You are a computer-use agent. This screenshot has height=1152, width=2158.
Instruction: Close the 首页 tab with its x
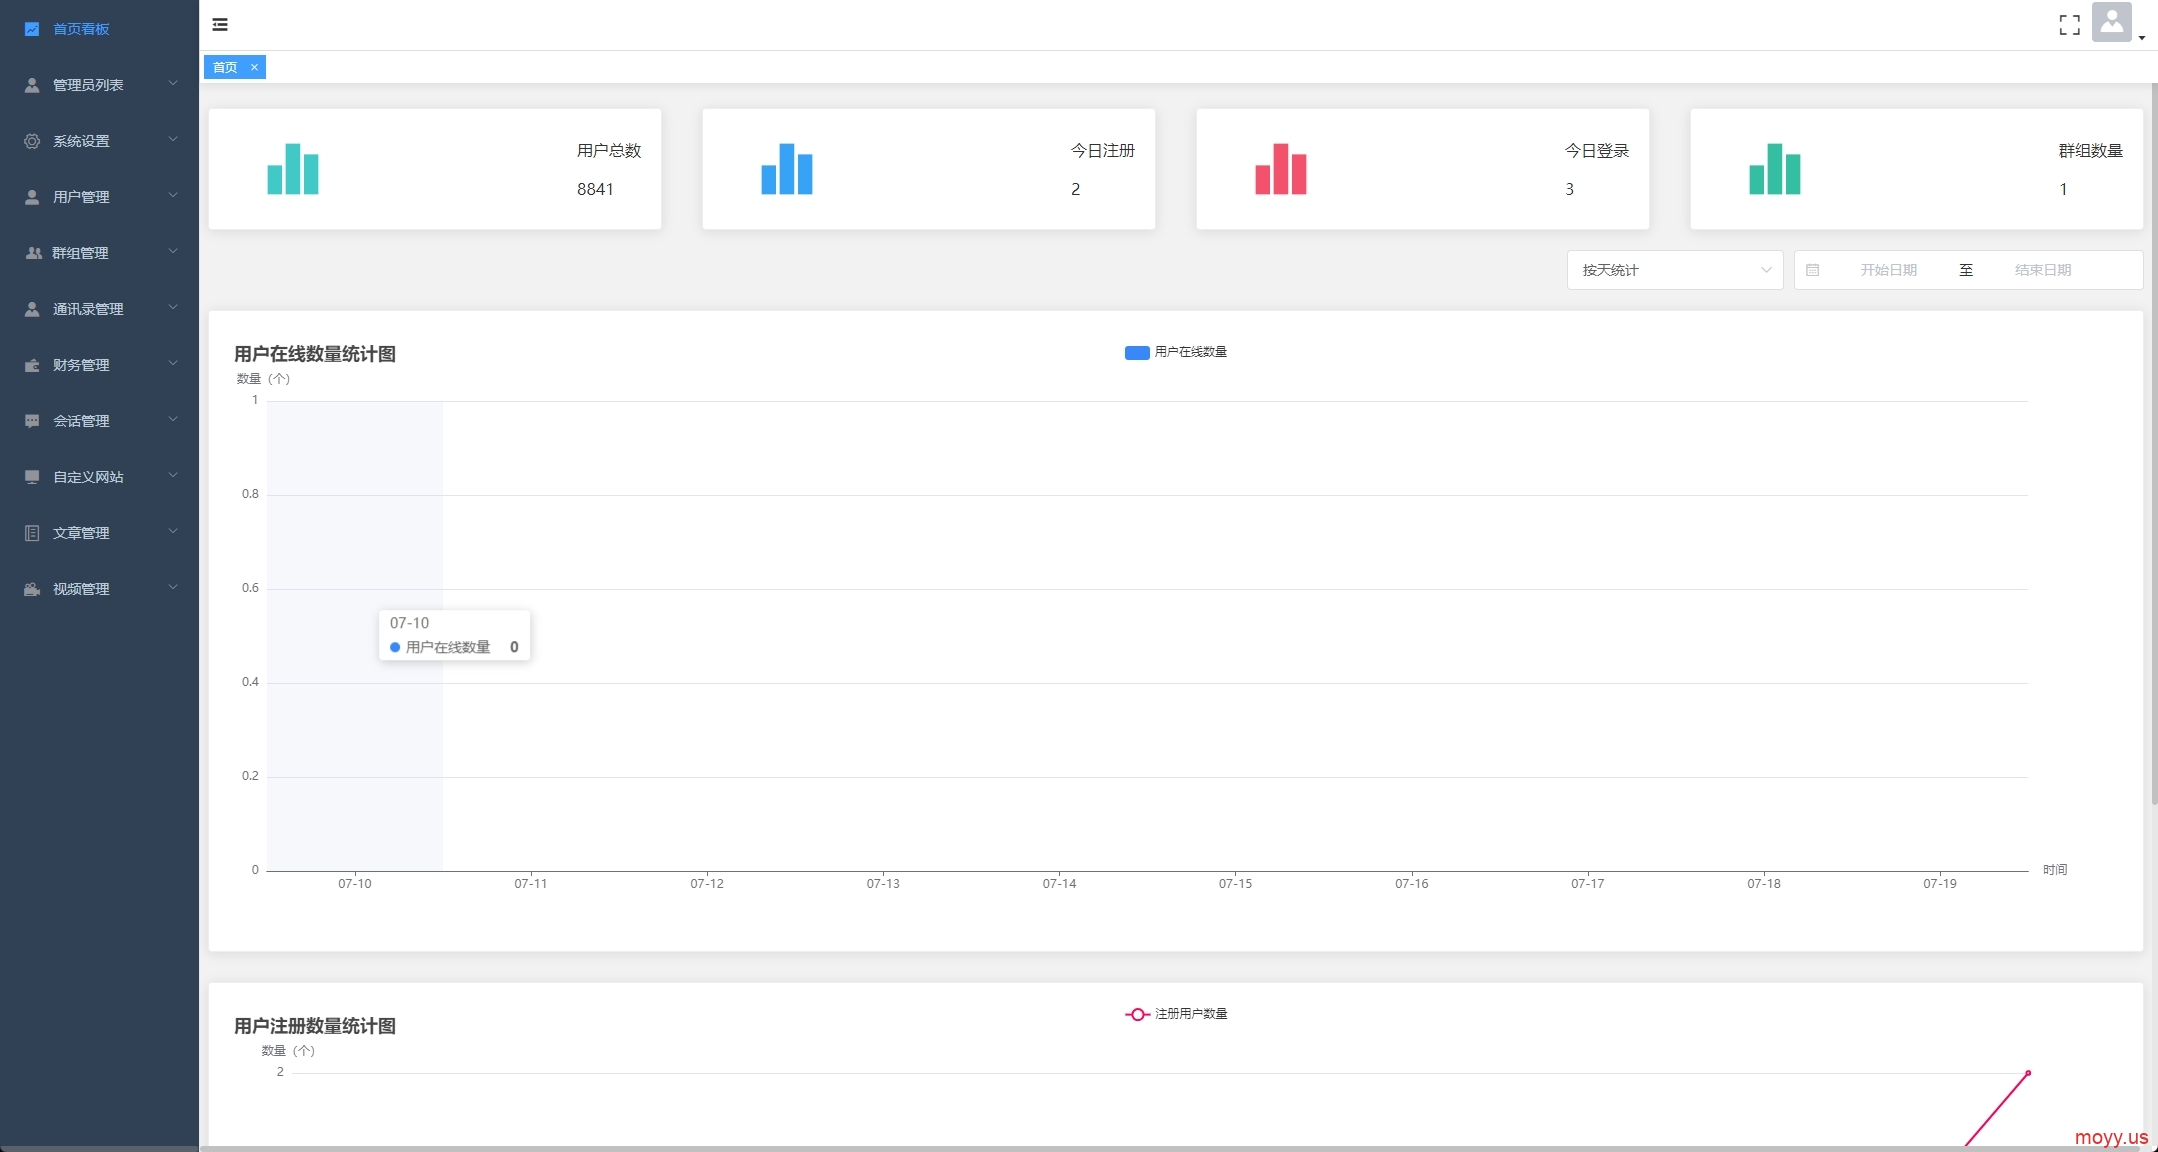[x=254, y=67]
